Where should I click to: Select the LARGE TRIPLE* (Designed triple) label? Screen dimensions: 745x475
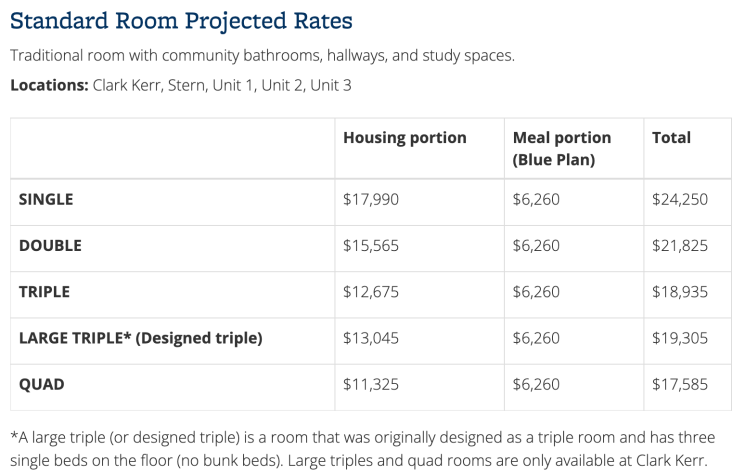[140, 338]
